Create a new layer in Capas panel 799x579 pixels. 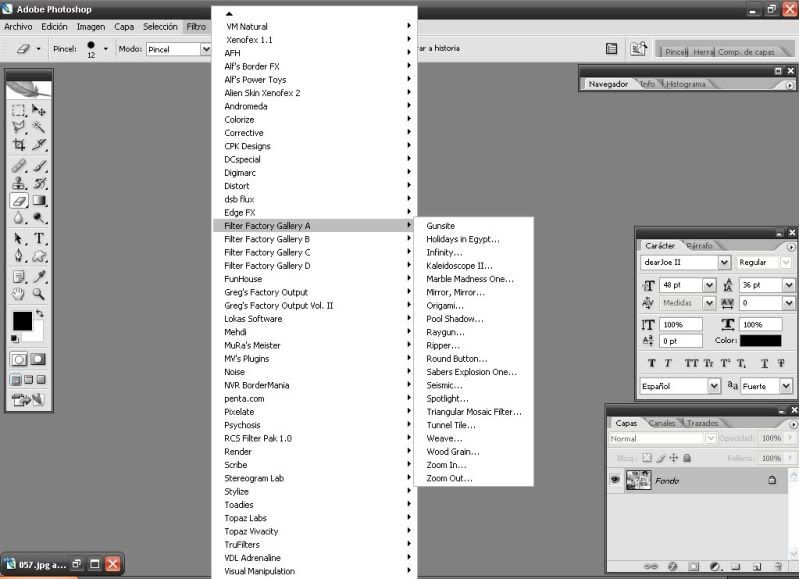pos(757,566)
